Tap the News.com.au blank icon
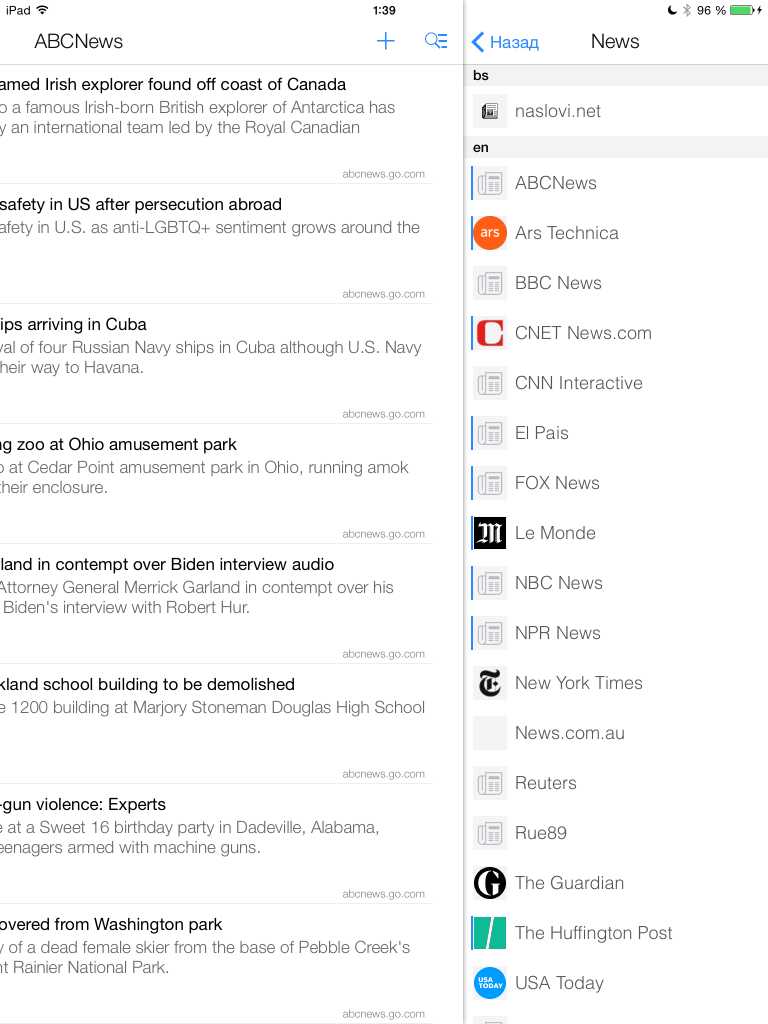Viewport: 768px width, 1024px height. pos(490,733)
